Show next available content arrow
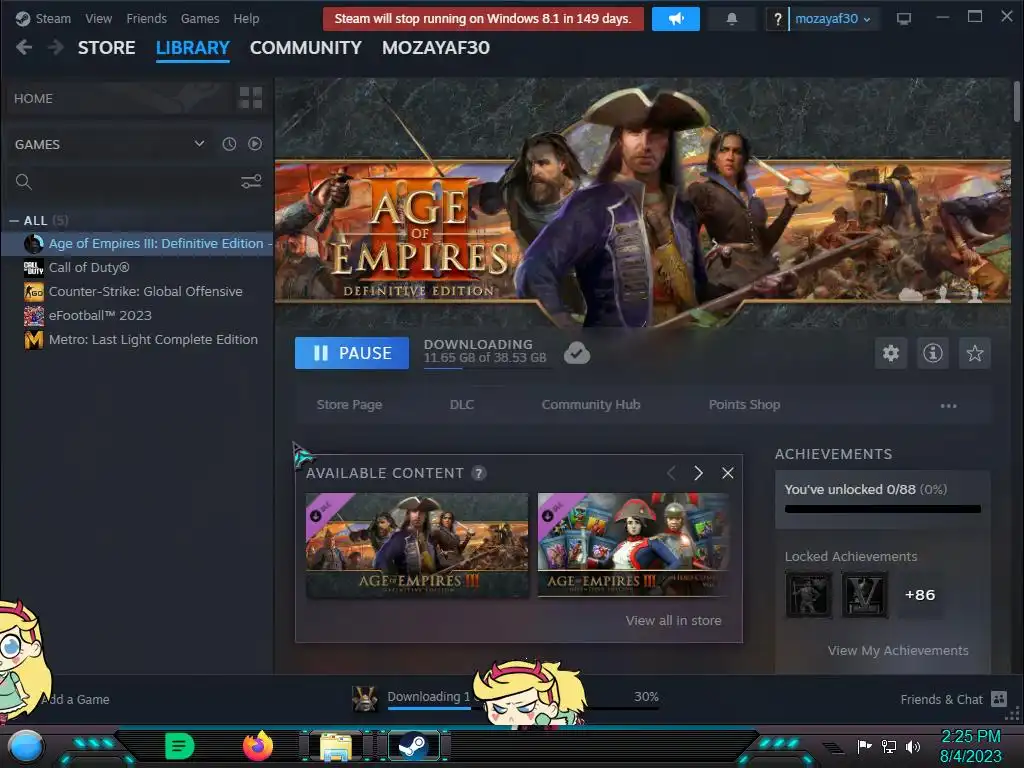The image size is (1024, 768). (698, 473)
